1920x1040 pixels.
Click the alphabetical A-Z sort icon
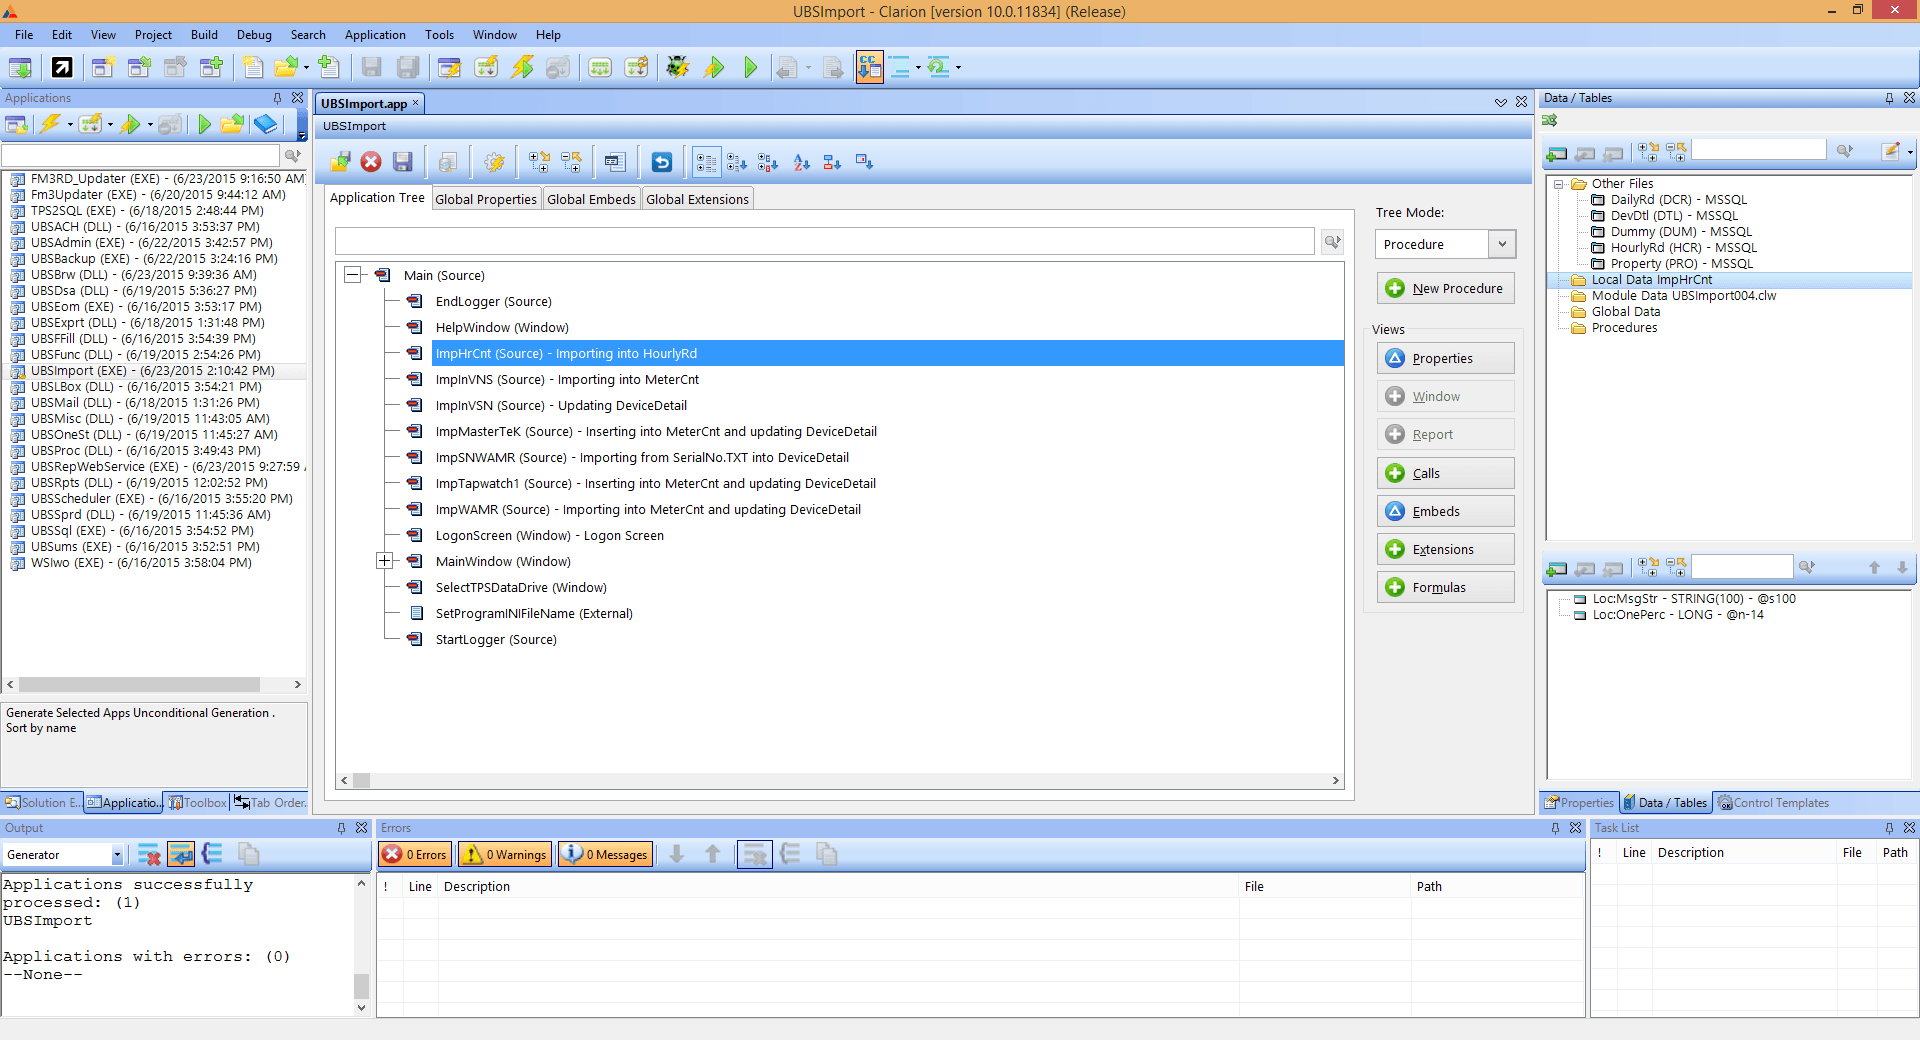[x=801, y=162]
